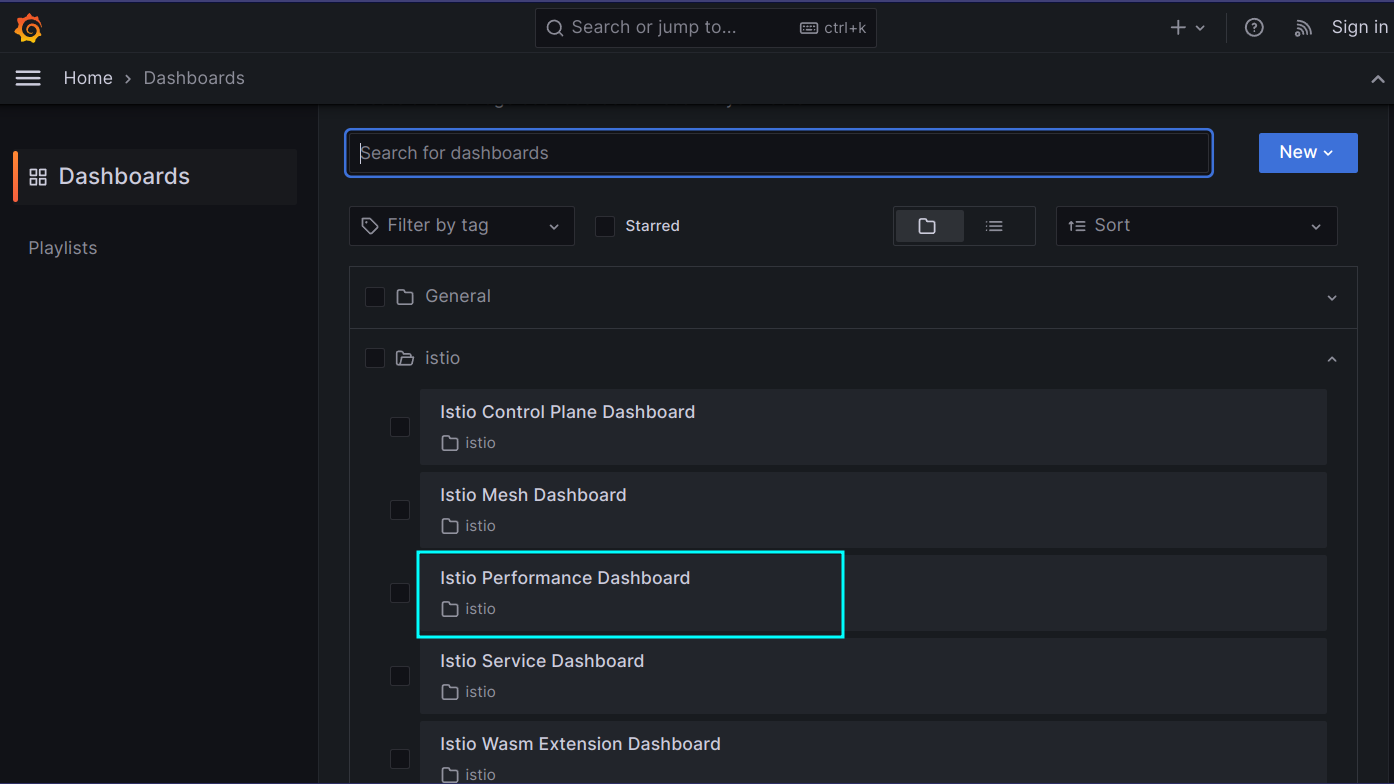Click istio folder label under Mesh Dashboard
The width and height of the screenshot is (1394, 784).
point(480,526)
